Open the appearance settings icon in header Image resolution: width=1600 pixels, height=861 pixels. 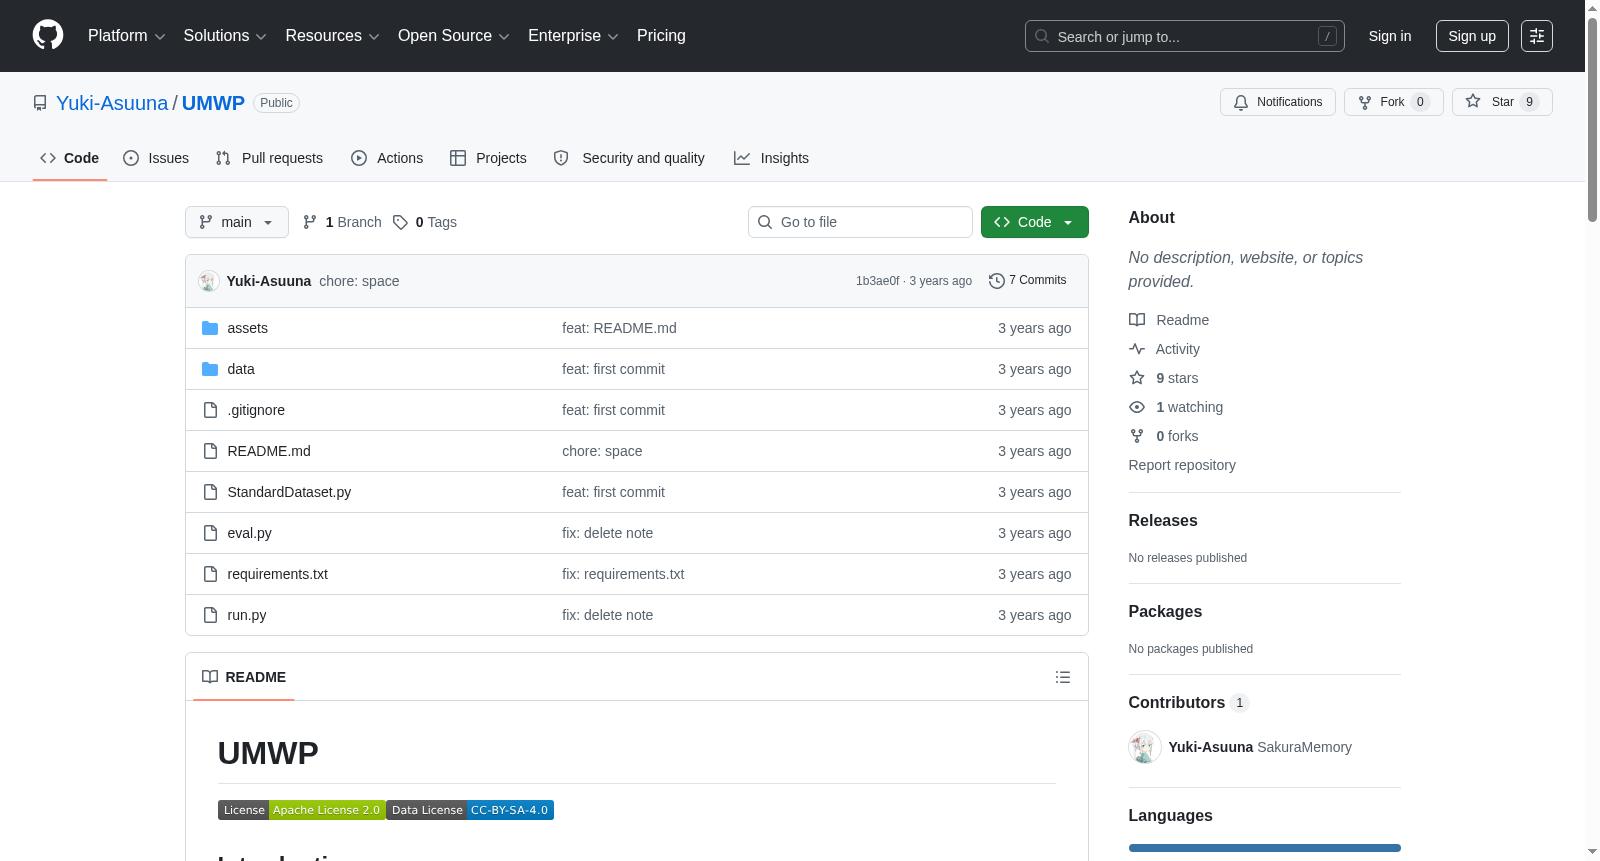1537,36
